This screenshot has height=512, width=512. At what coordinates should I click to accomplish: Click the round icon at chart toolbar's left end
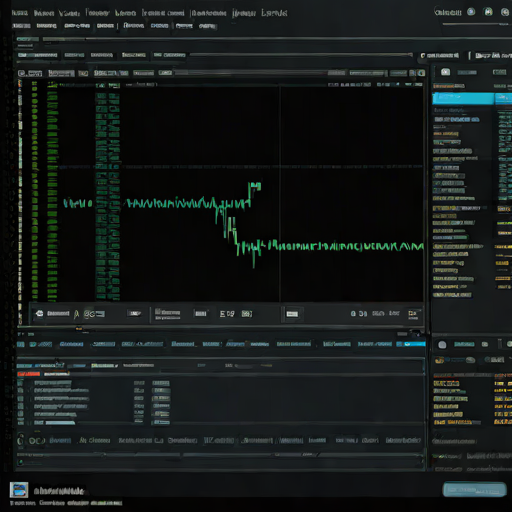pyautogui.click(x=39, y=313)
